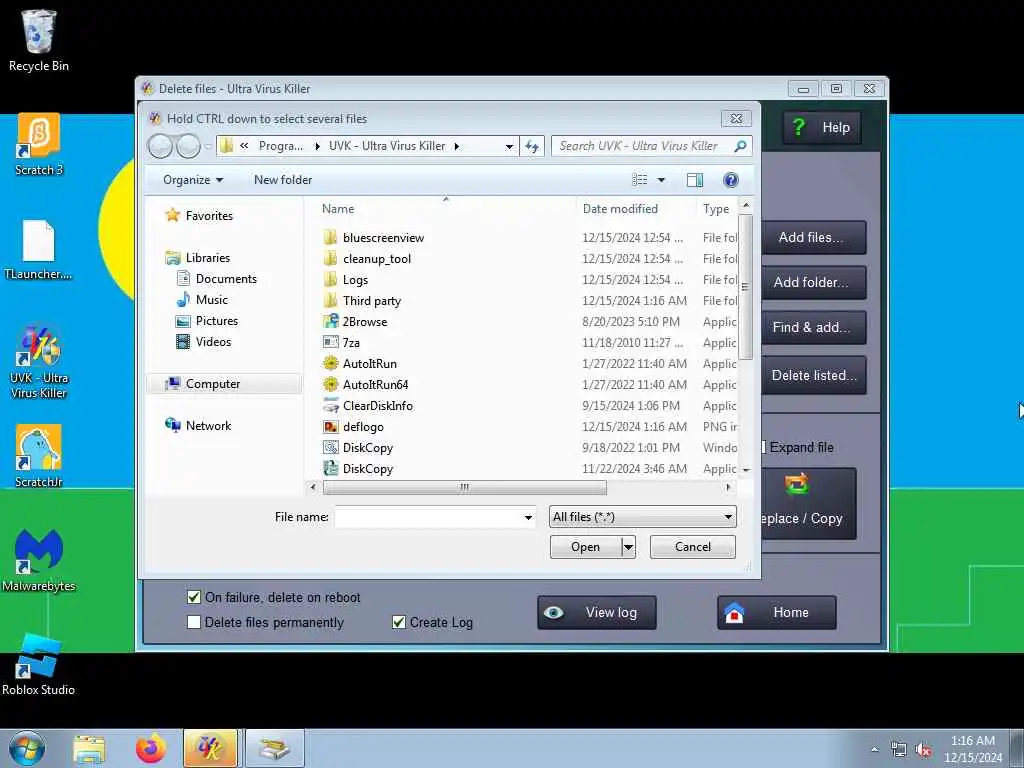Open the File name dropdown arrow
This screenshot has height=768, width=1024.
[x=528, y=517]
